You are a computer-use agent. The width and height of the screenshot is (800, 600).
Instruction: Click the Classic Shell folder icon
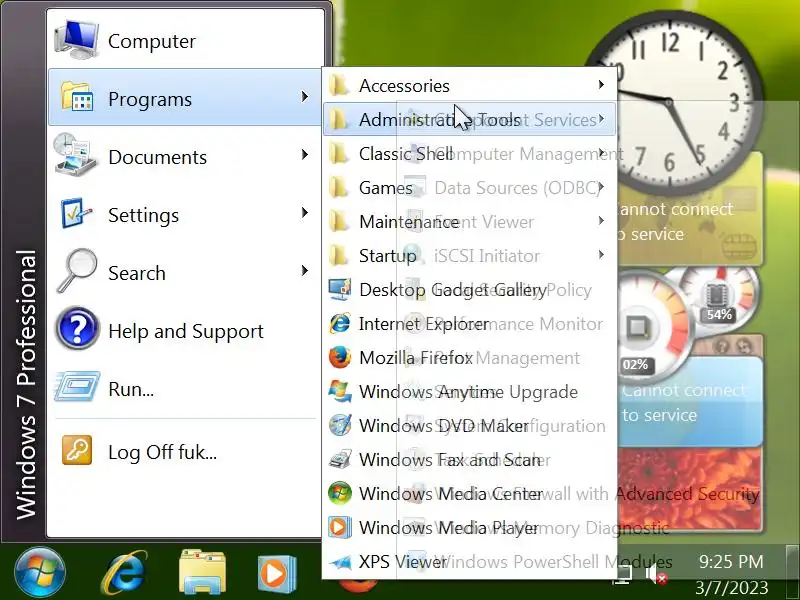pyautogui.click(x=339, y=154)
